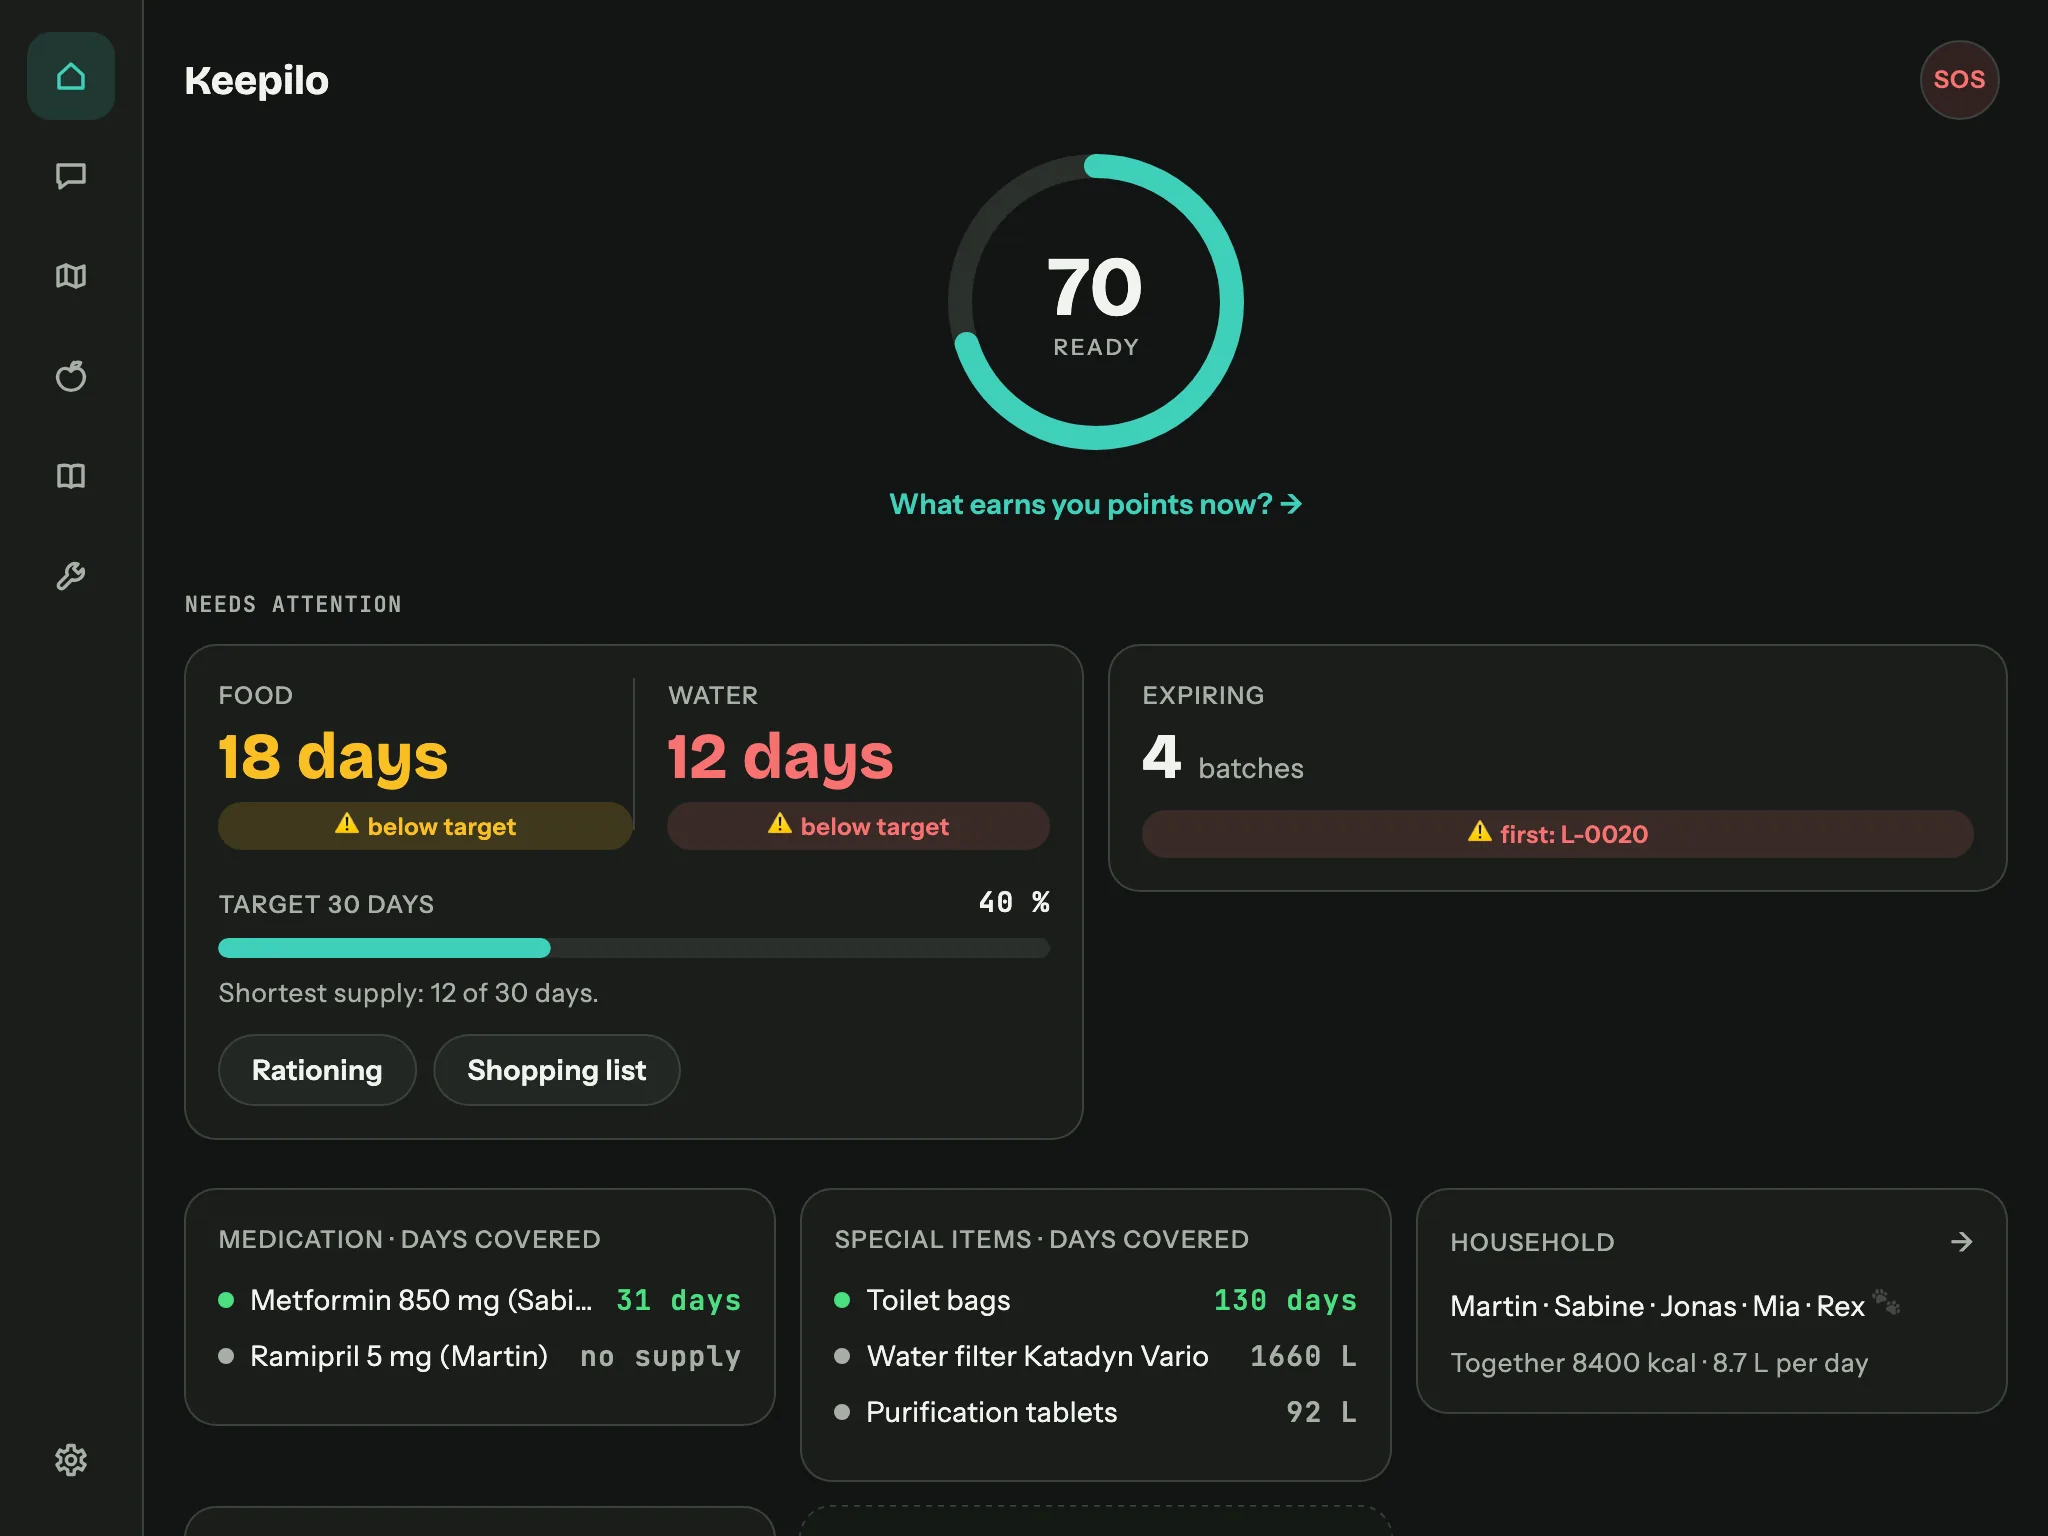This screenshot has height=1536, width=2048.
Task: Click the 70 READY score ring
Action: (1096, 302)
